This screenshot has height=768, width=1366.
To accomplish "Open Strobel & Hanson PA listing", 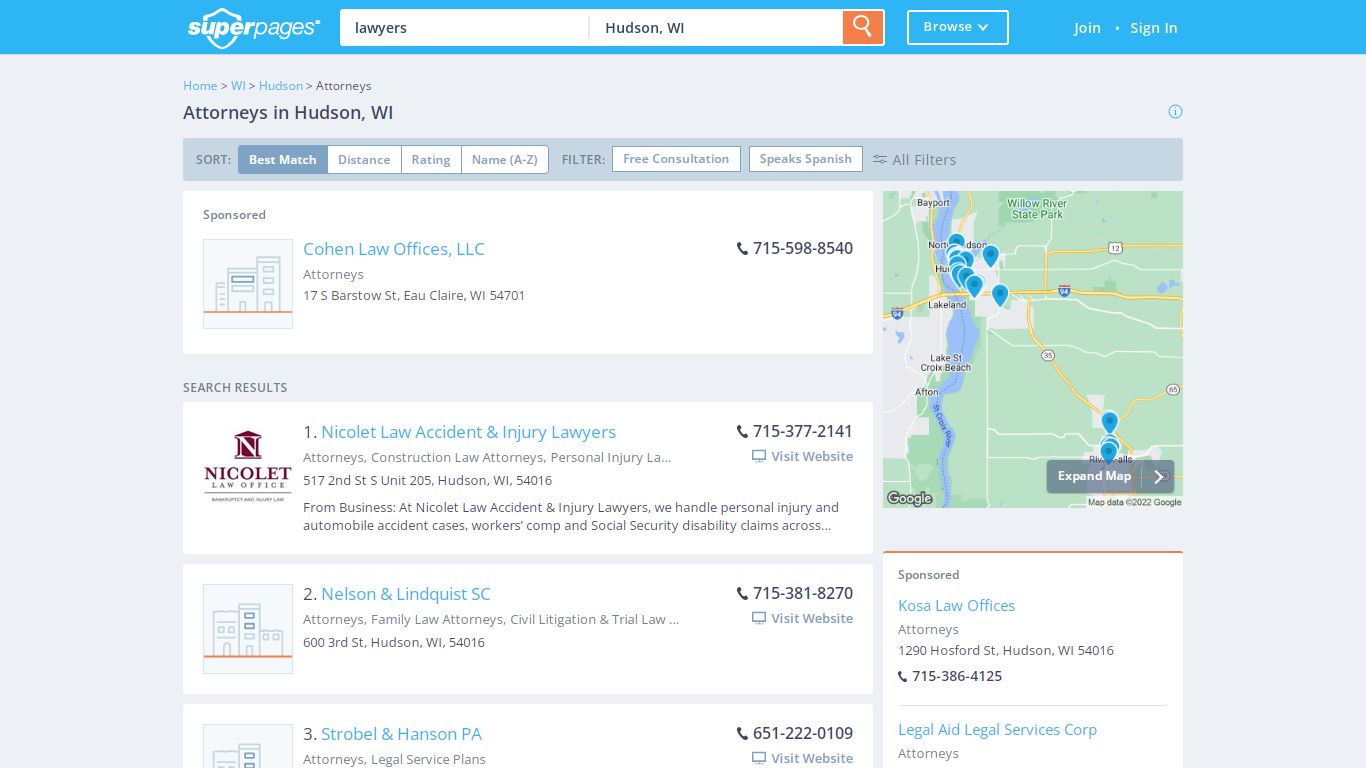I will [401, 734].
